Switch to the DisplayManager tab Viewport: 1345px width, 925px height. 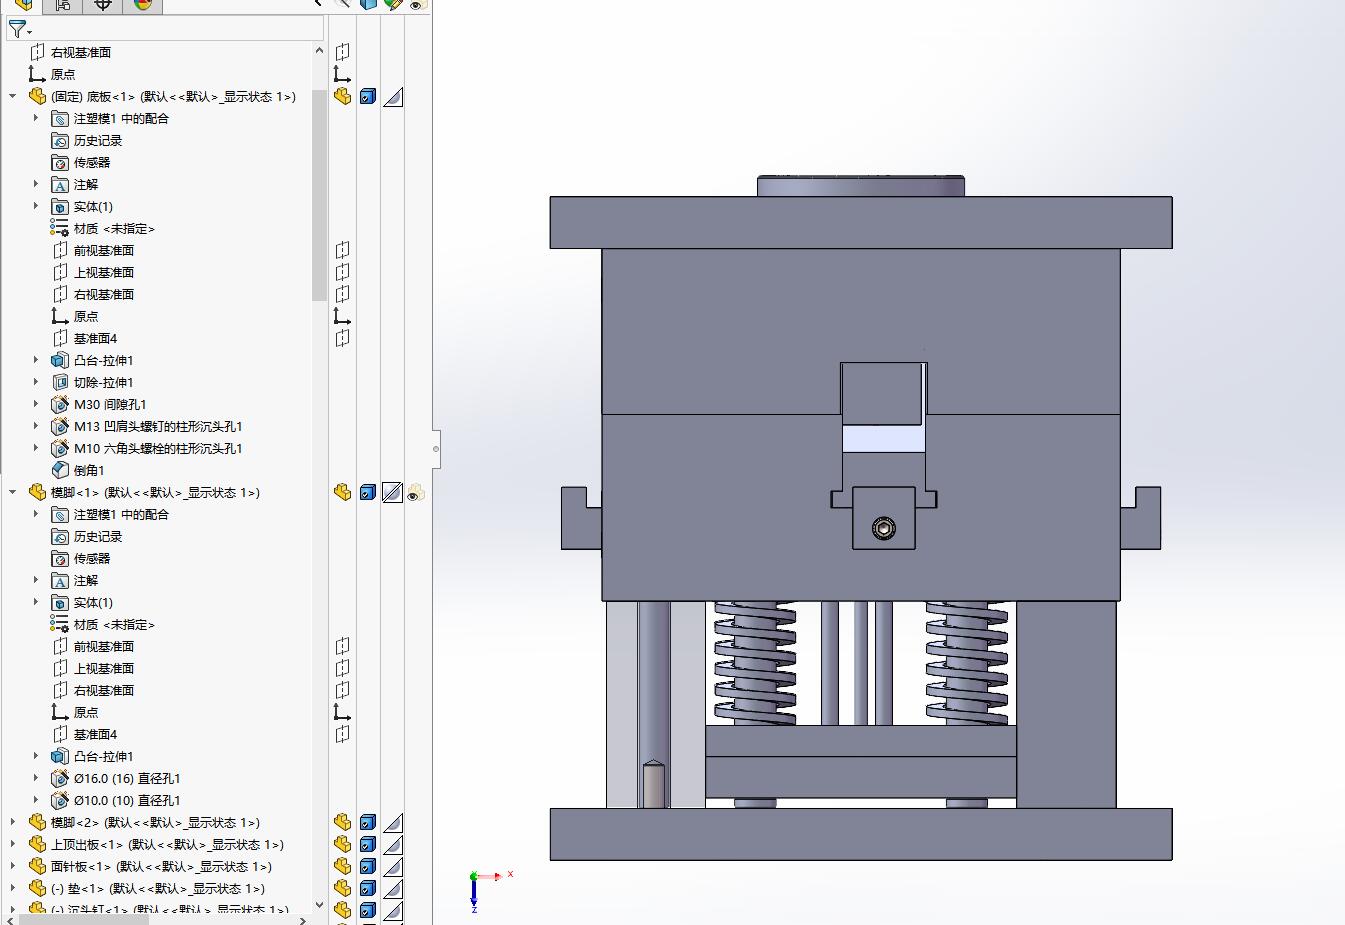142,5
